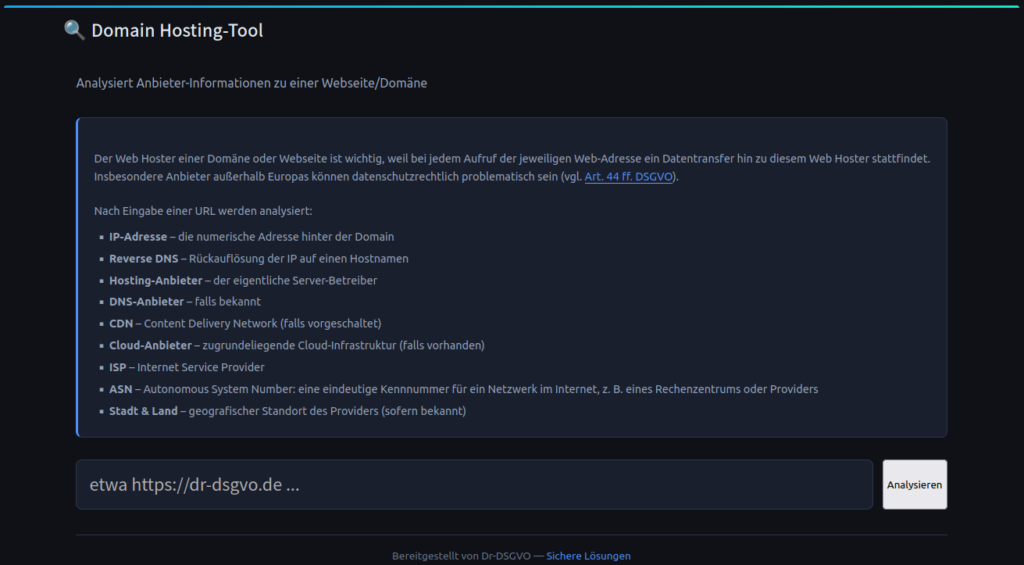This screenshot has width=1024, height=565.
Task: Click the CDN list item label
Action: click(121, 324)
